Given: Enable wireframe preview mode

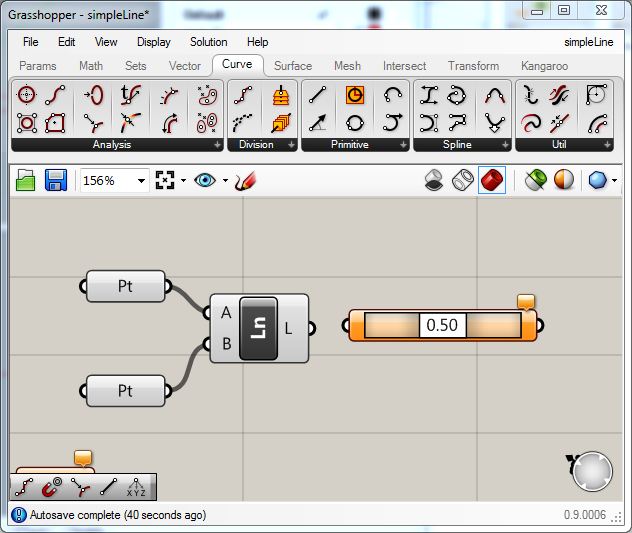Looking at the screenshot, I should pyautogui.click(x=463, y=180).
